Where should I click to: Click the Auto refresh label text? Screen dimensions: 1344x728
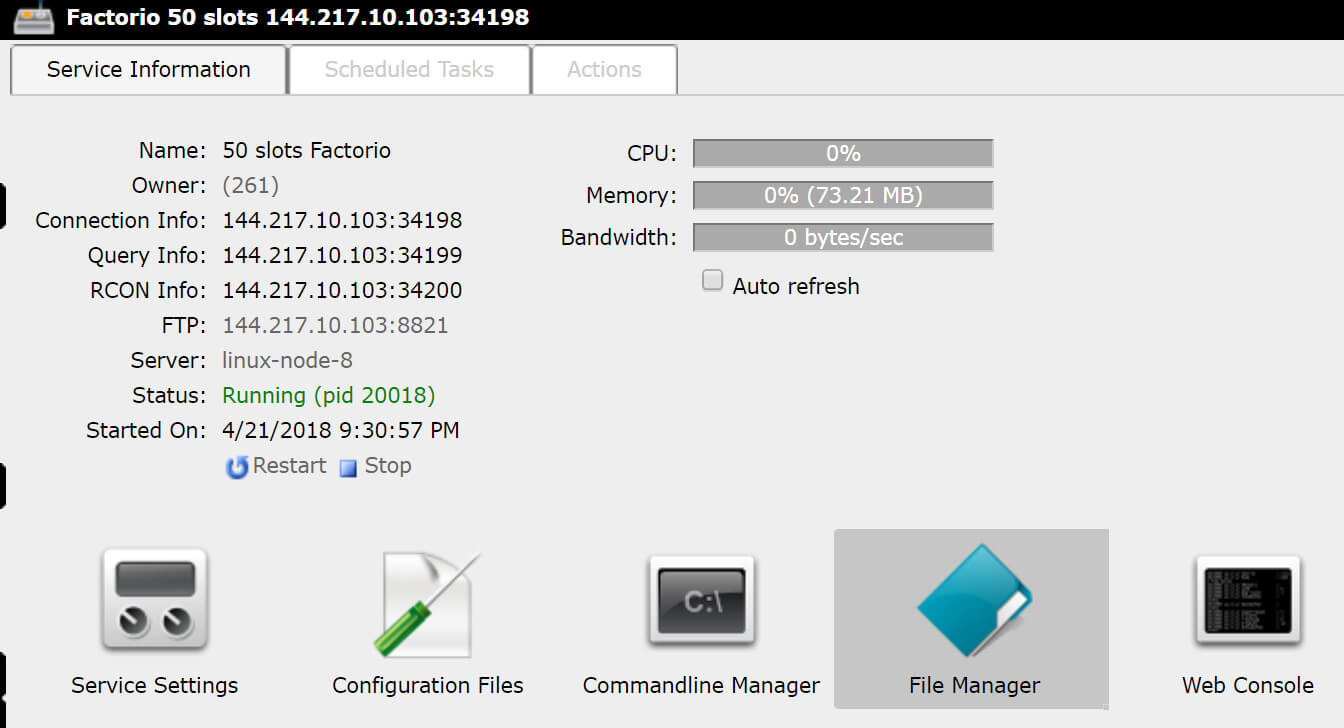click(x=796, y=286)
